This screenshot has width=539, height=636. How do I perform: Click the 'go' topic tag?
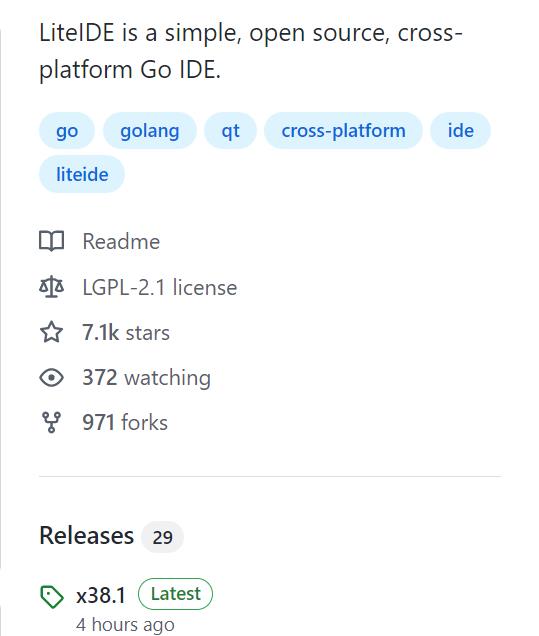click(67, 131)
